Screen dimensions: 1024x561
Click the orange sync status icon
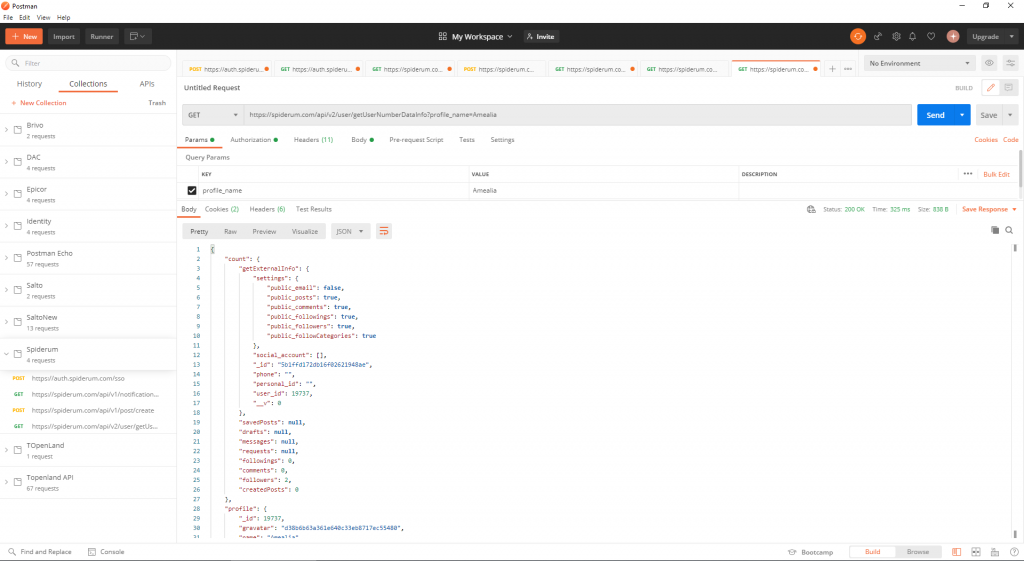tap(857, 37)
